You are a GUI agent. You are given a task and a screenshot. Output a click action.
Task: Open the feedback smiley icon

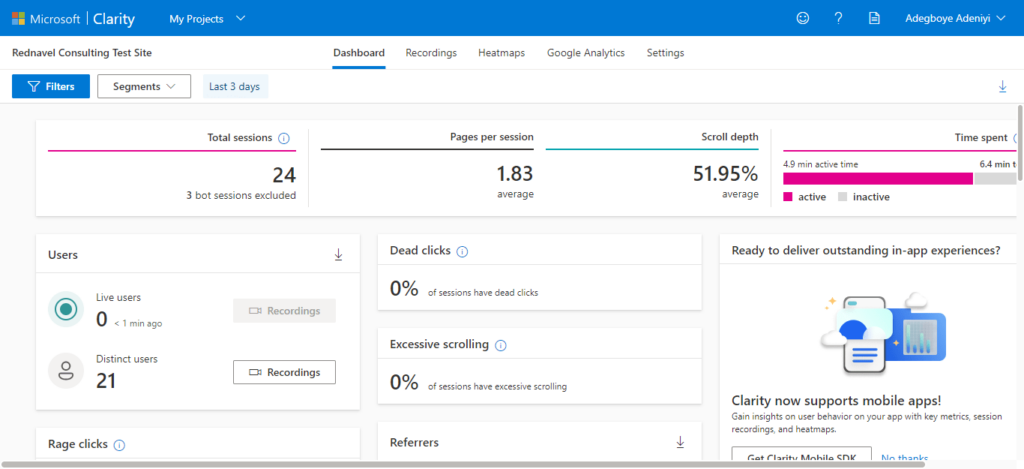(x=803, y=19)
